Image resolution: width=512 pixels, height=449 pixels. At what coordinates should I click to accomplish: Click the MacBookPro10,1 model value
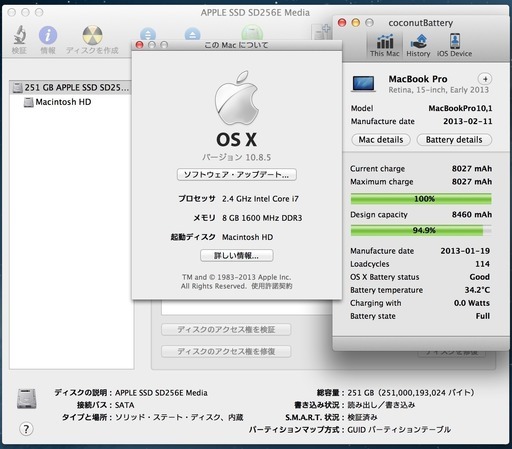click(x=460, y=108)
